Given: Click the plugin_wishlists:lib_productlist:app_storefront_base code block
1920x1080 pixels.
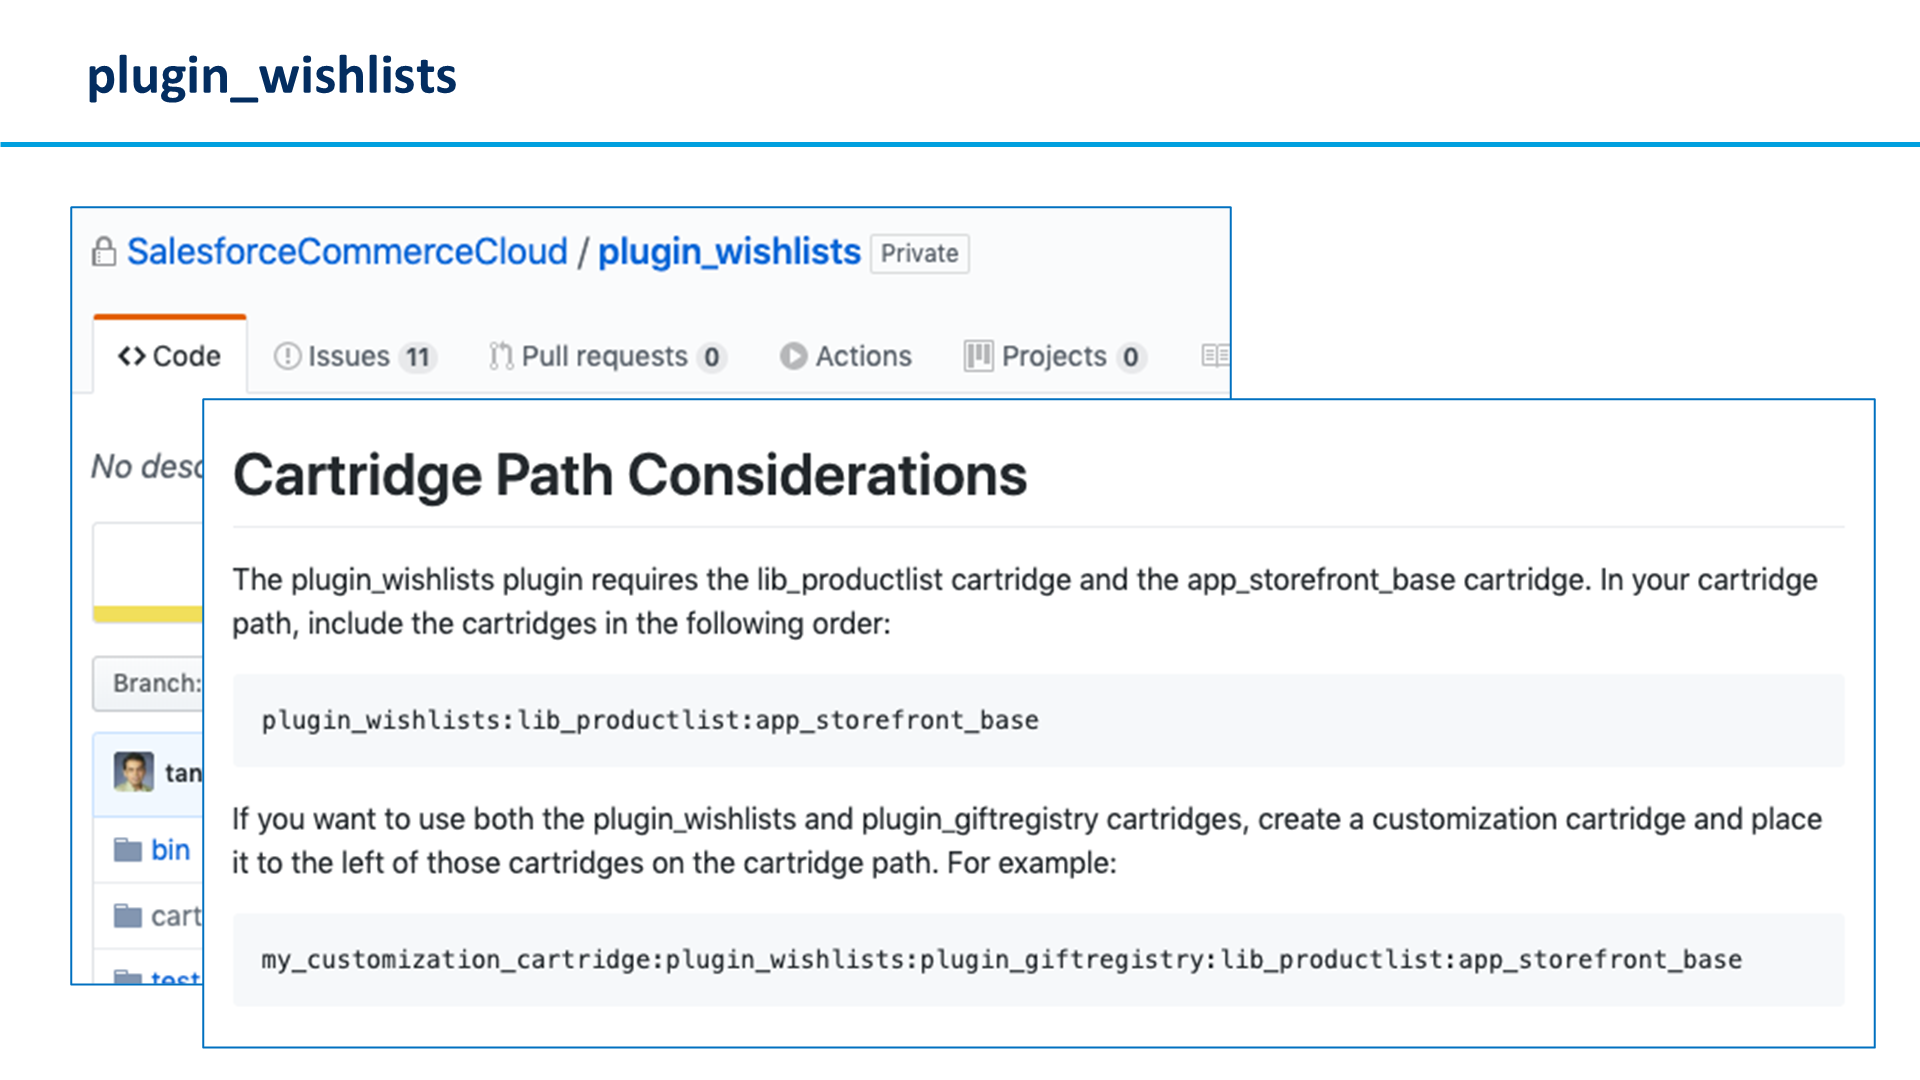Looking at the screenshot, I should 1038,720.
